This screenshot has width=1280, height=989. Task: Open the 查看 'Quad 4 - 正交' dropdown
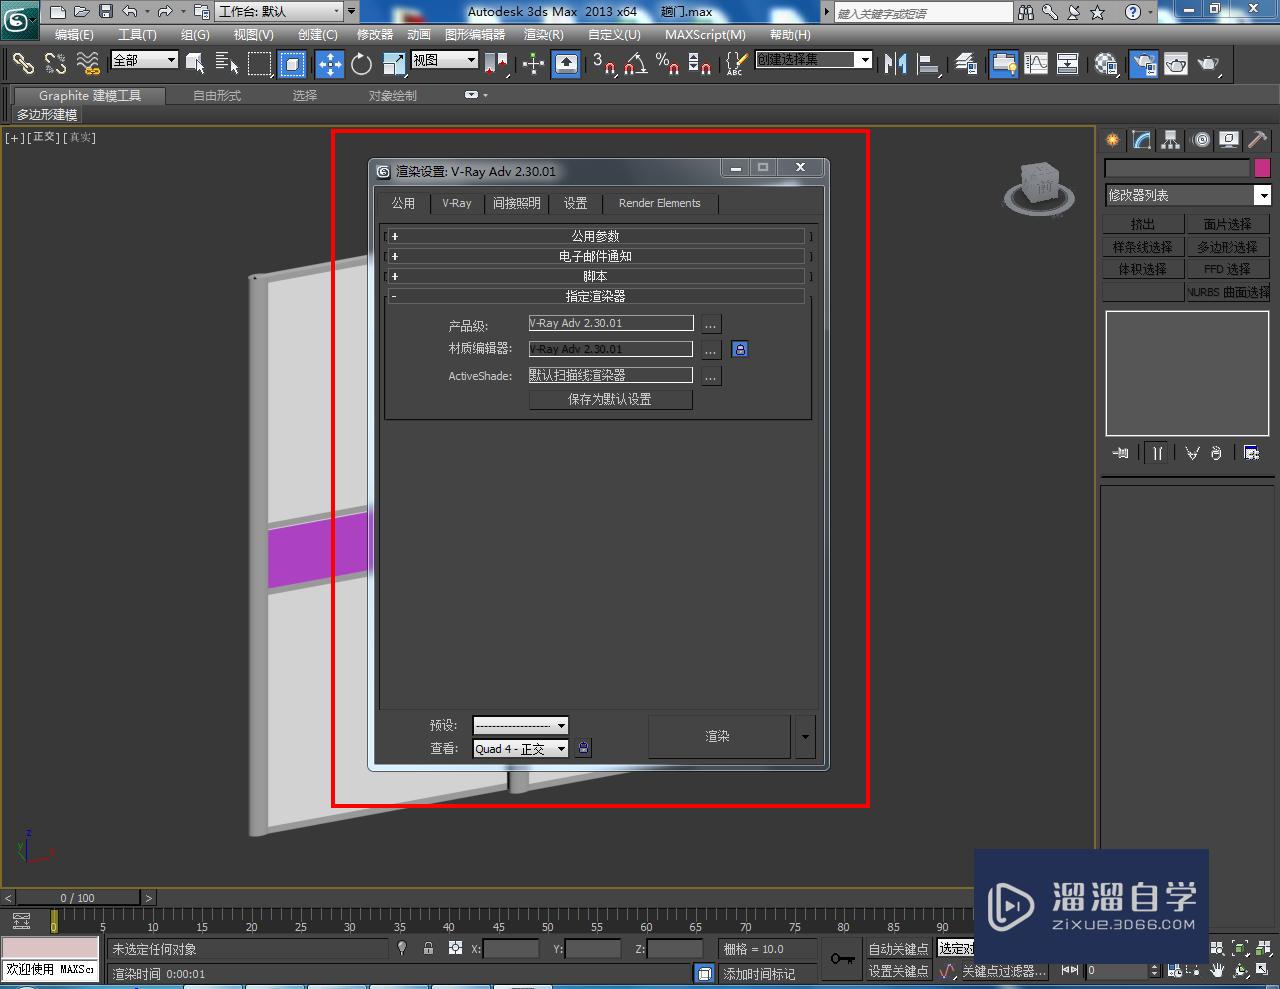(x=520, y=748)
